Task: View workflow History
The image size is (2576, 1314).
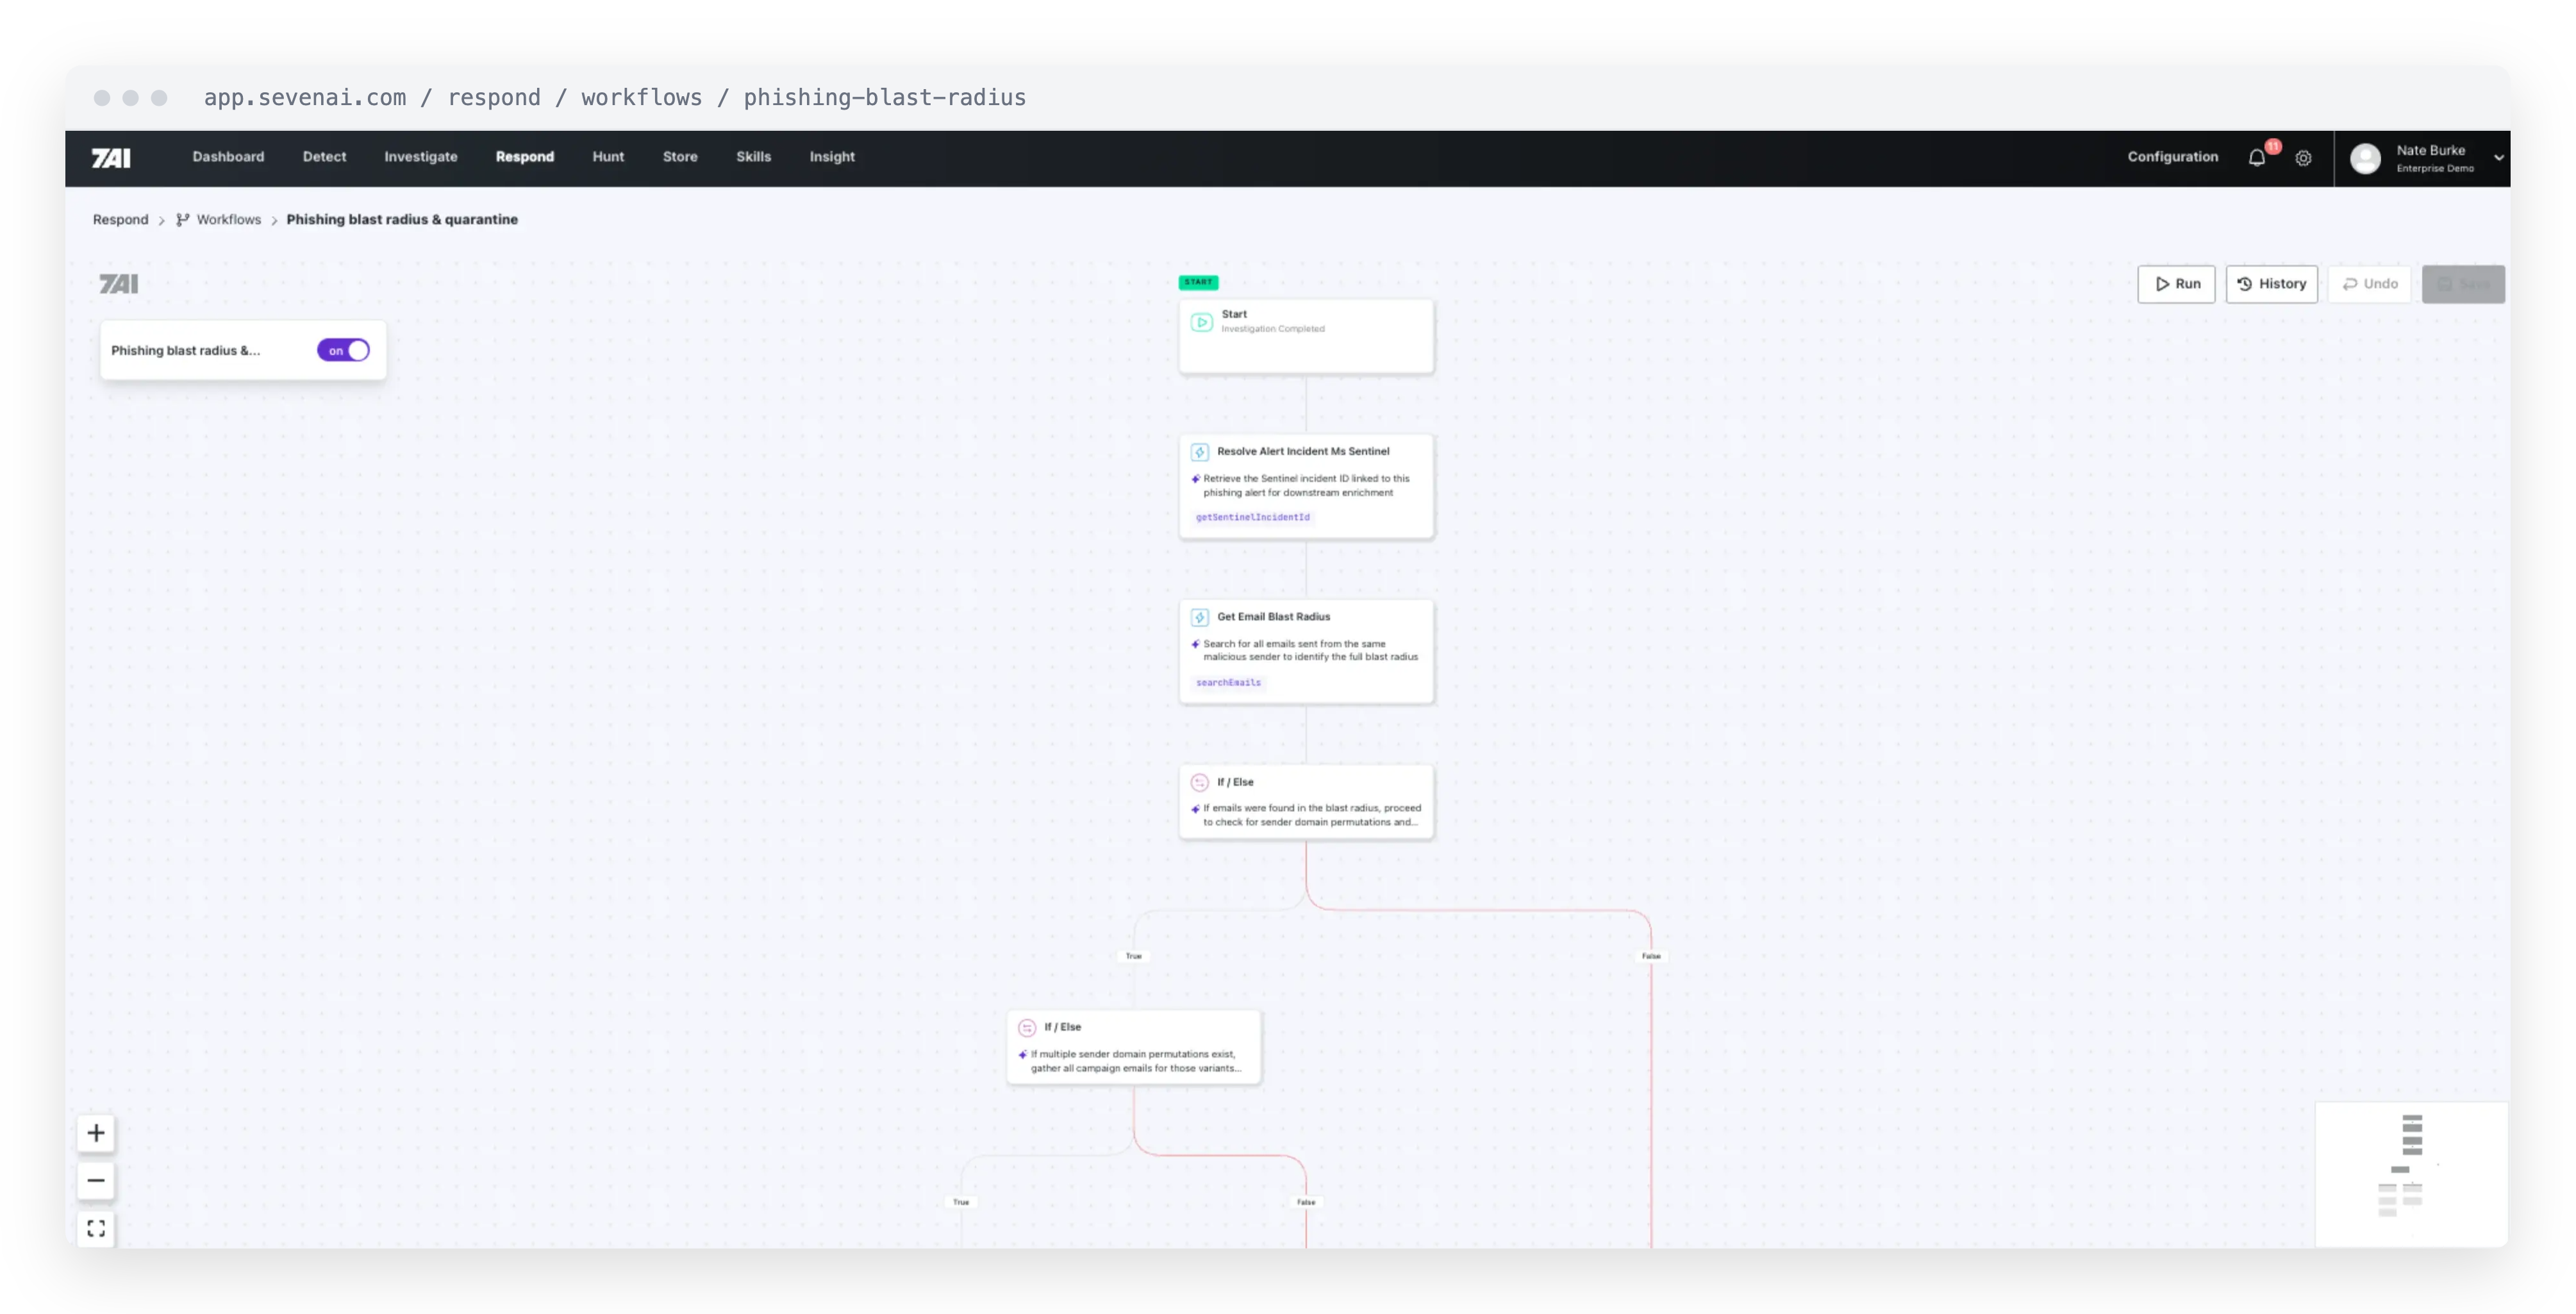Action: point(2271,284)
